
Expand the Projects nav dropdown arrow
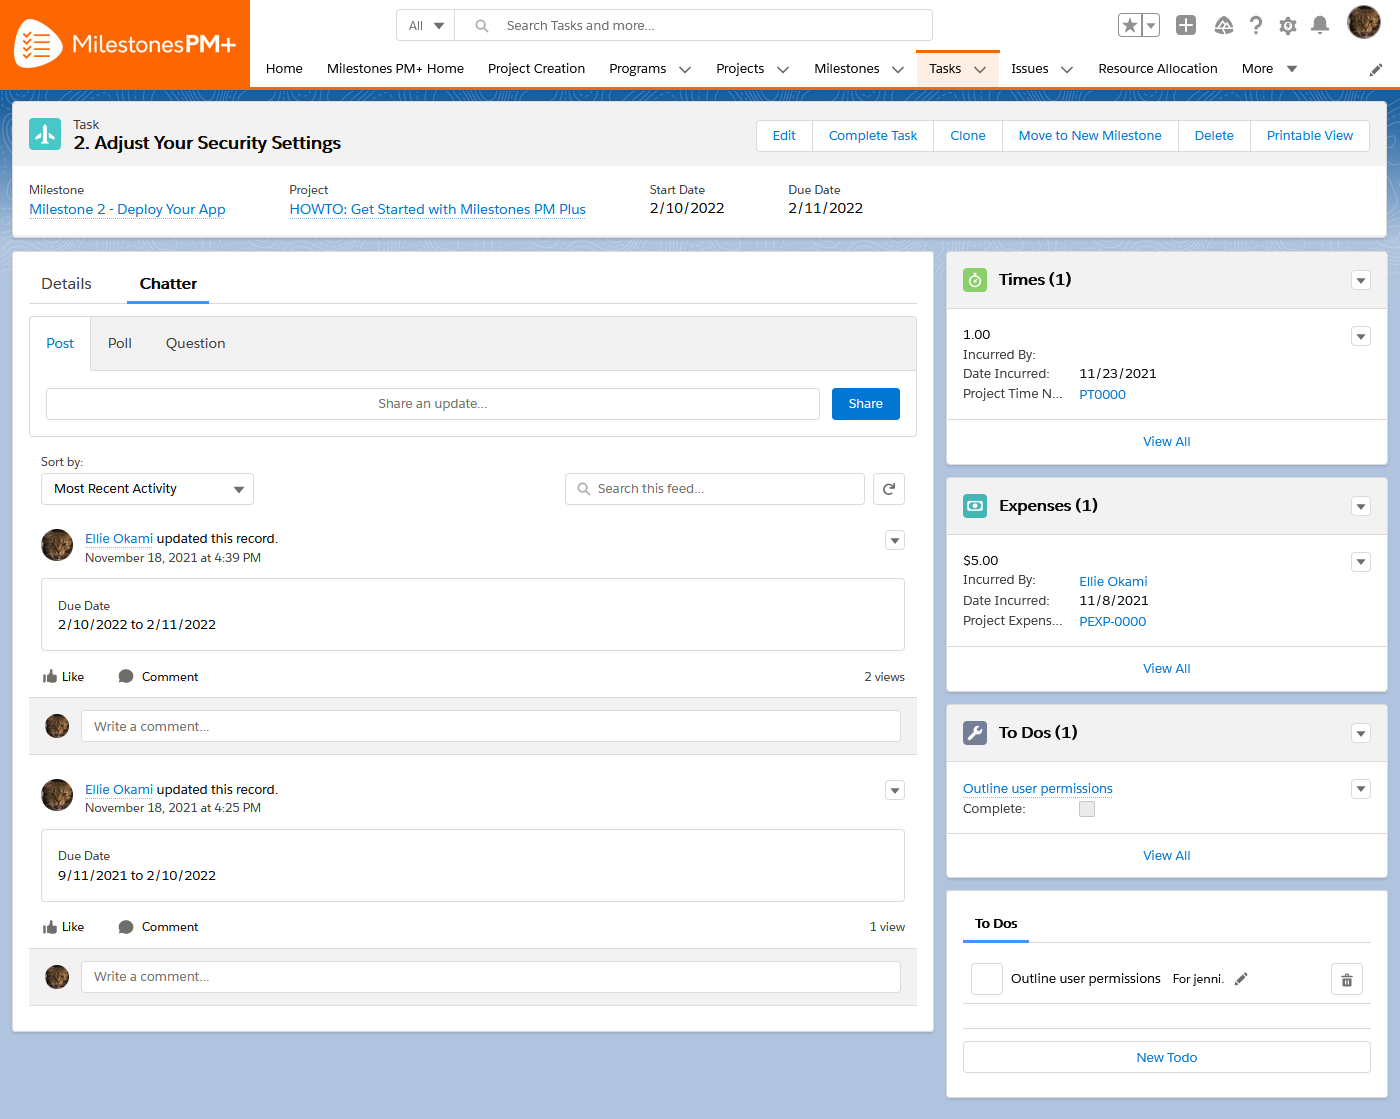coord(783,69)
